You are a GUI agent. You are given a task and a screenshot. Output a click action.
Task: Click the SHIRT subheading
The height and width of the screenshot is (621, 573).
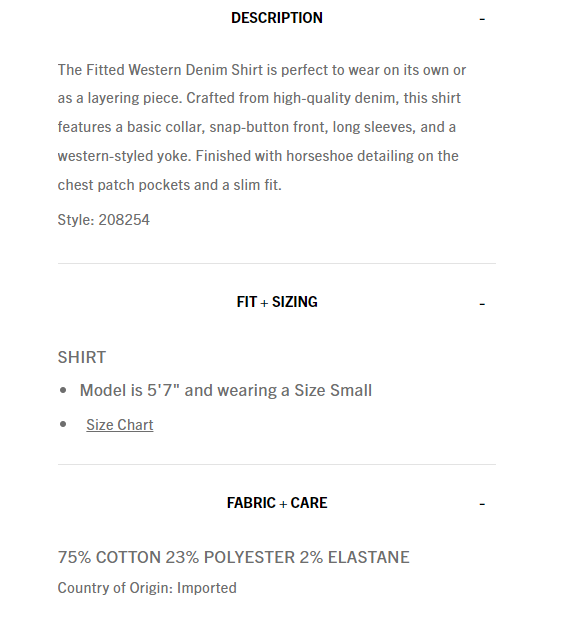tap(82, 357)
